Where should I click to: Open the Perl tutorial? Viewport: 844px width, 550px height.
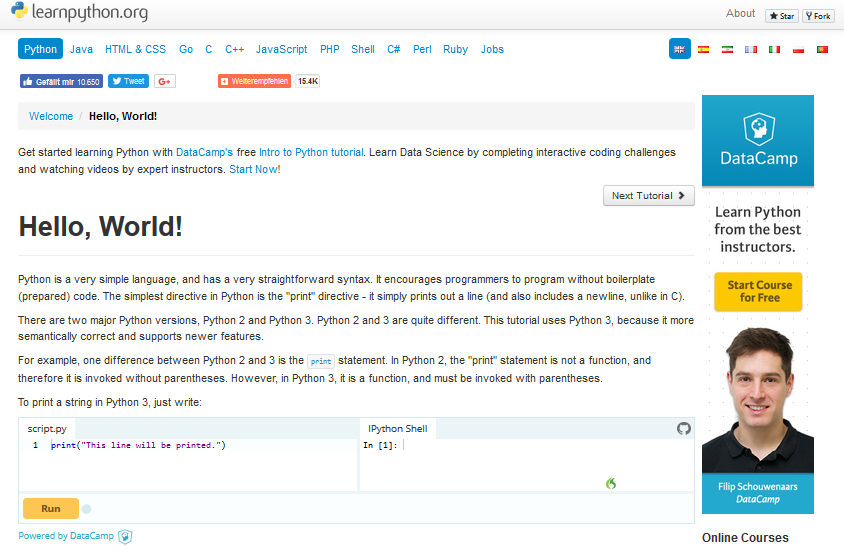pos(422,49)
